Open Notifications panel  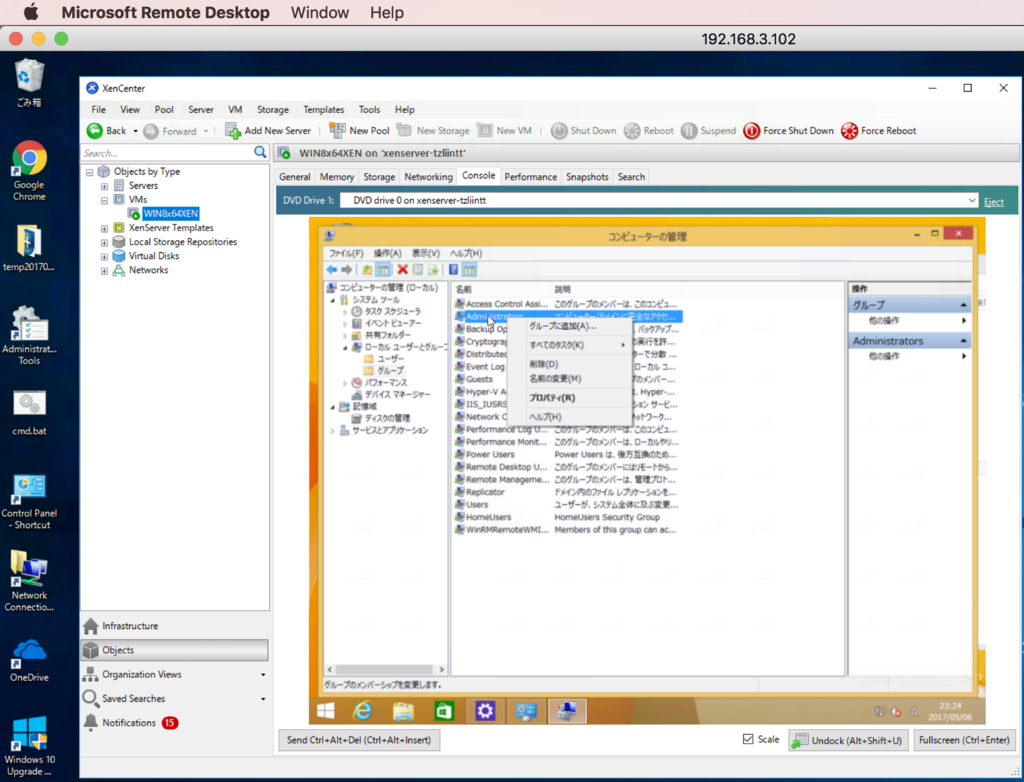point(174,723)
